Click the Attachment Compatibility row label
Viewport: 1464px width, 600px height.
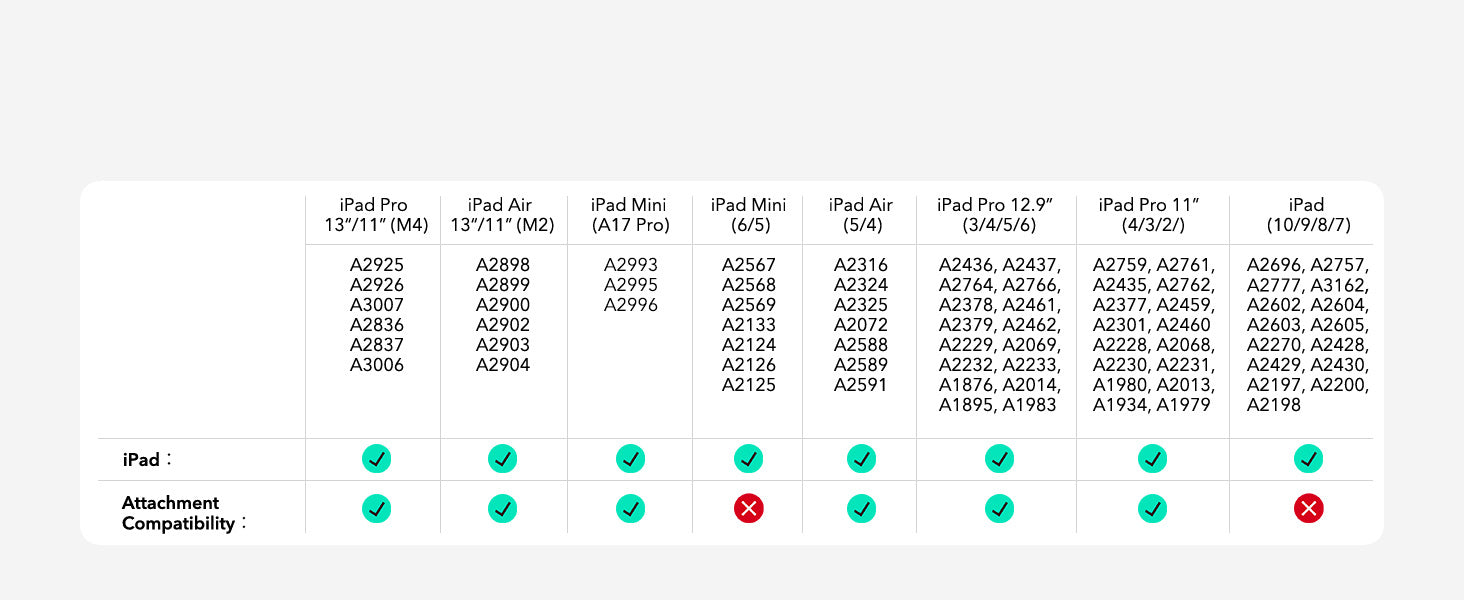(x=171, y=513)
